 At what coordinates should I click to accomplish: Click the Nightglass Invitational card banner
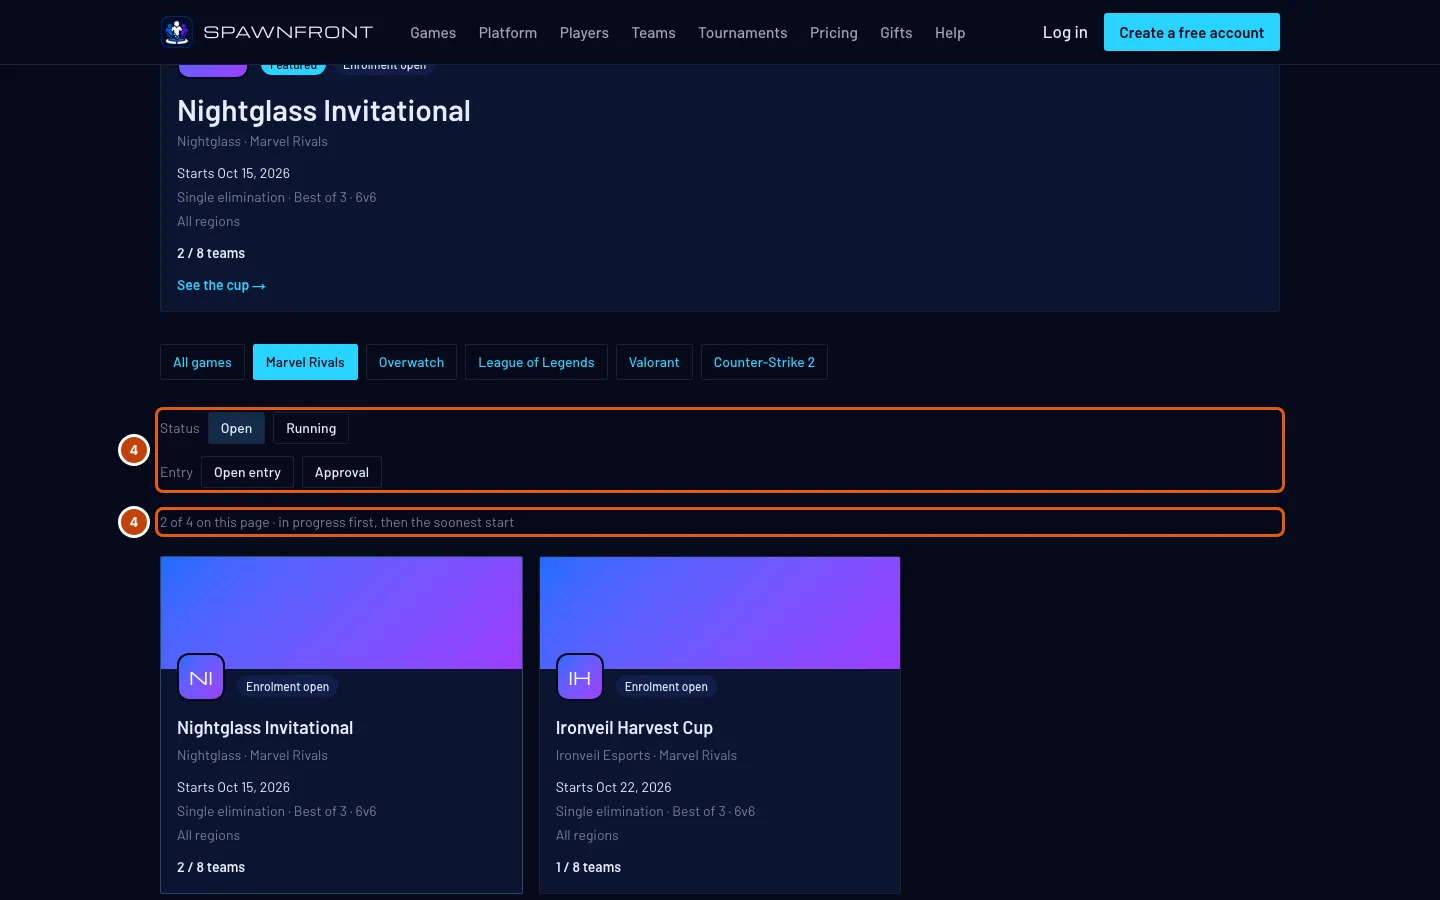pyautogui.click(x=341, y=612)
